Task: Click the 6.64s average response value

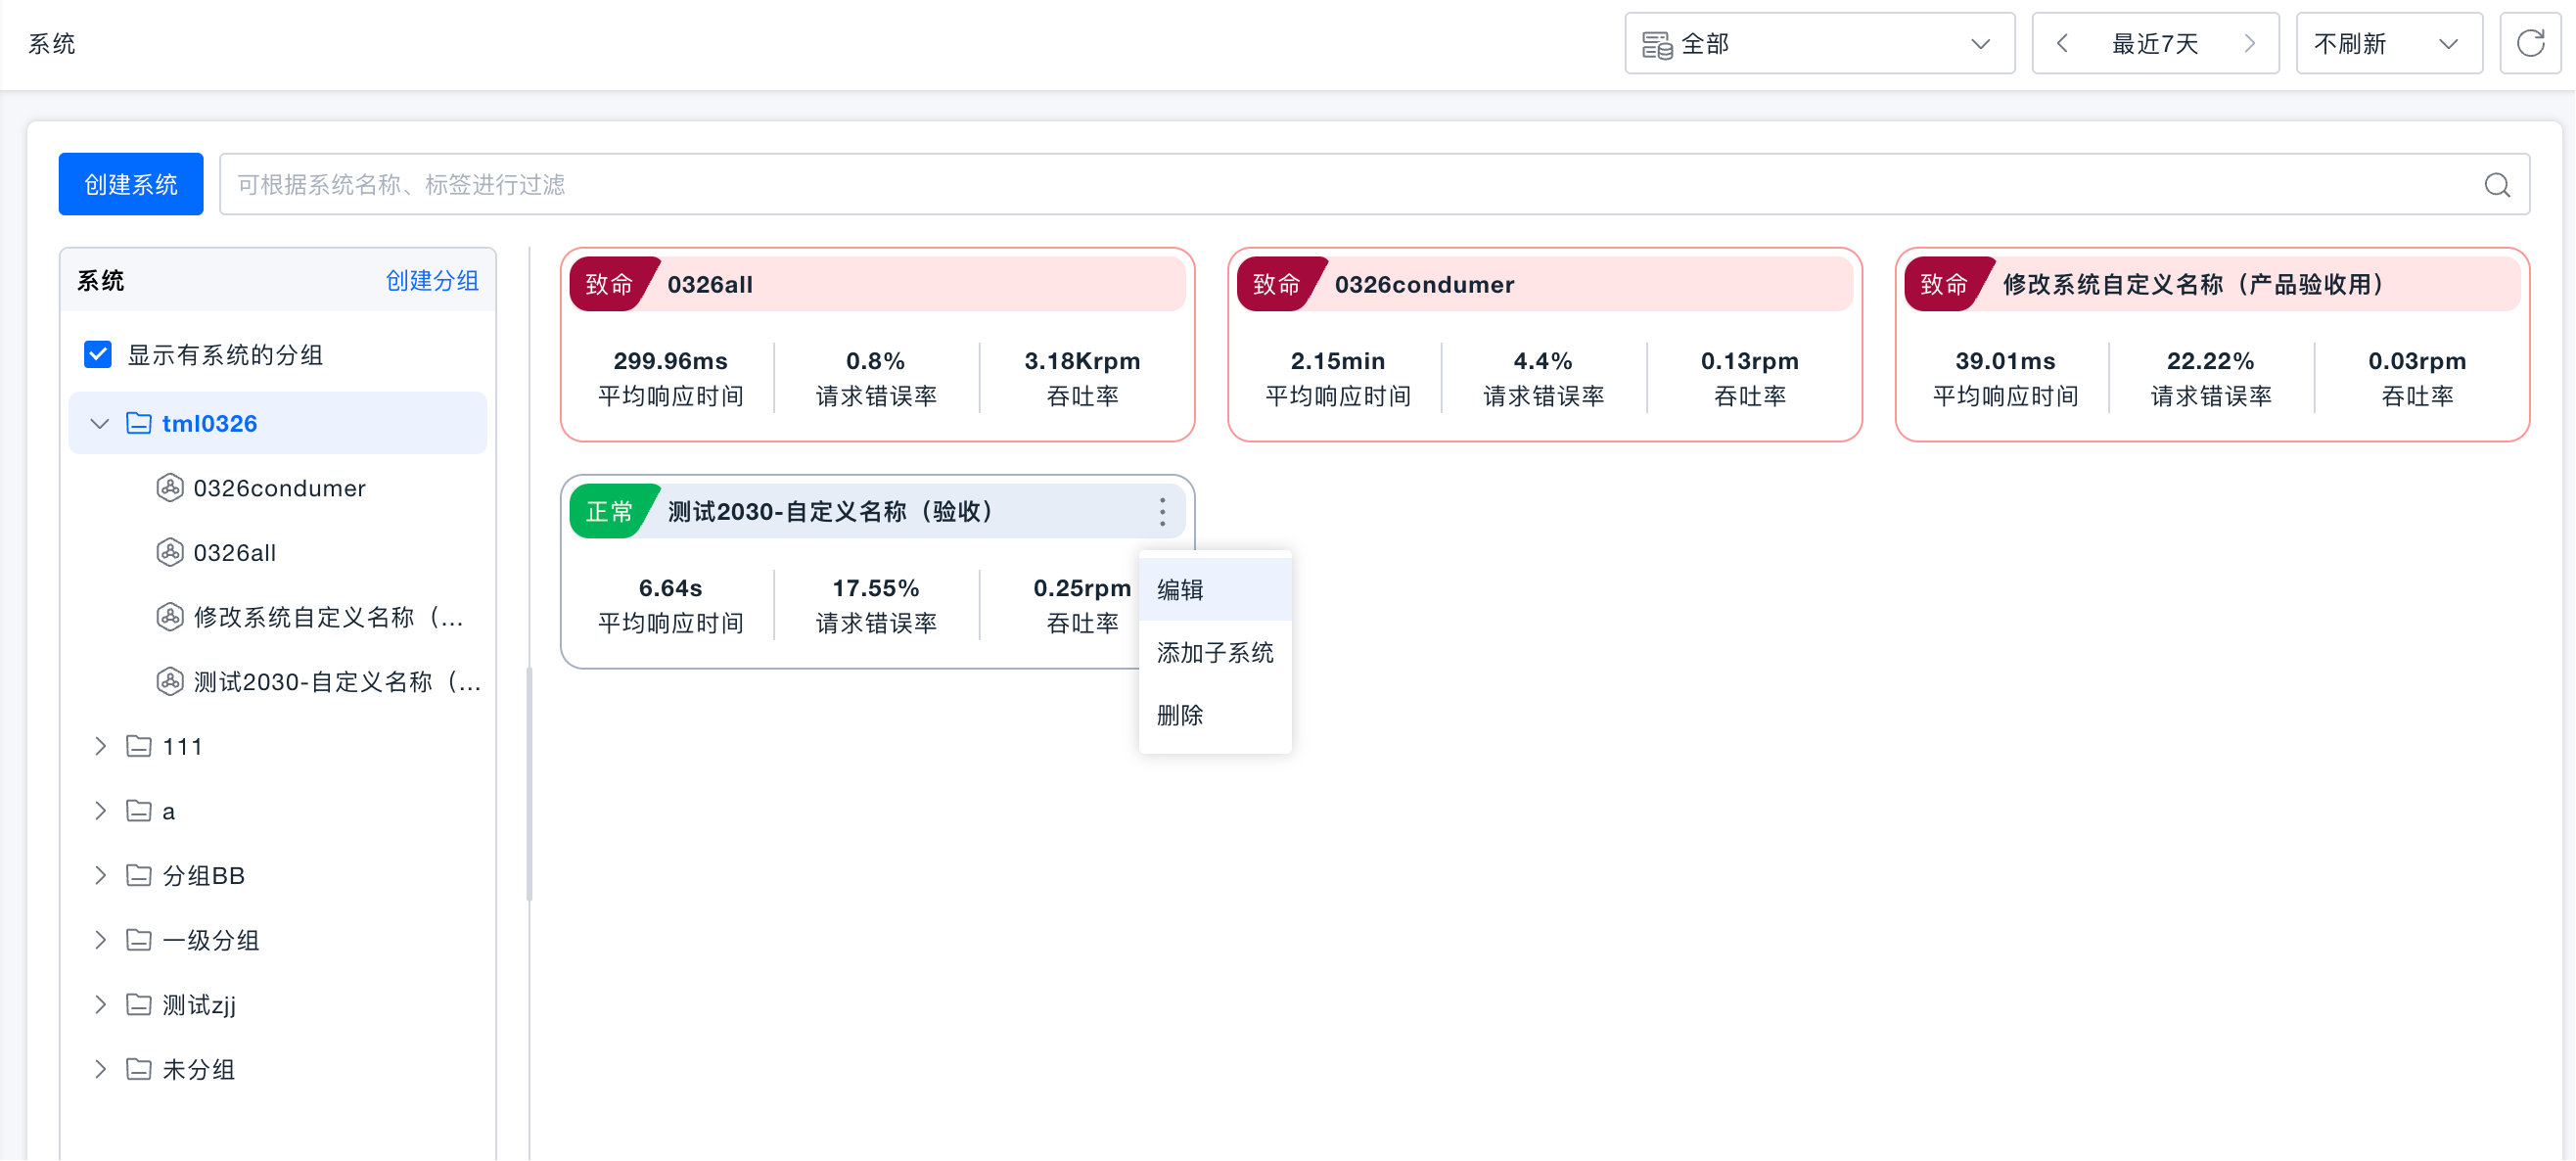Action: 670,588
